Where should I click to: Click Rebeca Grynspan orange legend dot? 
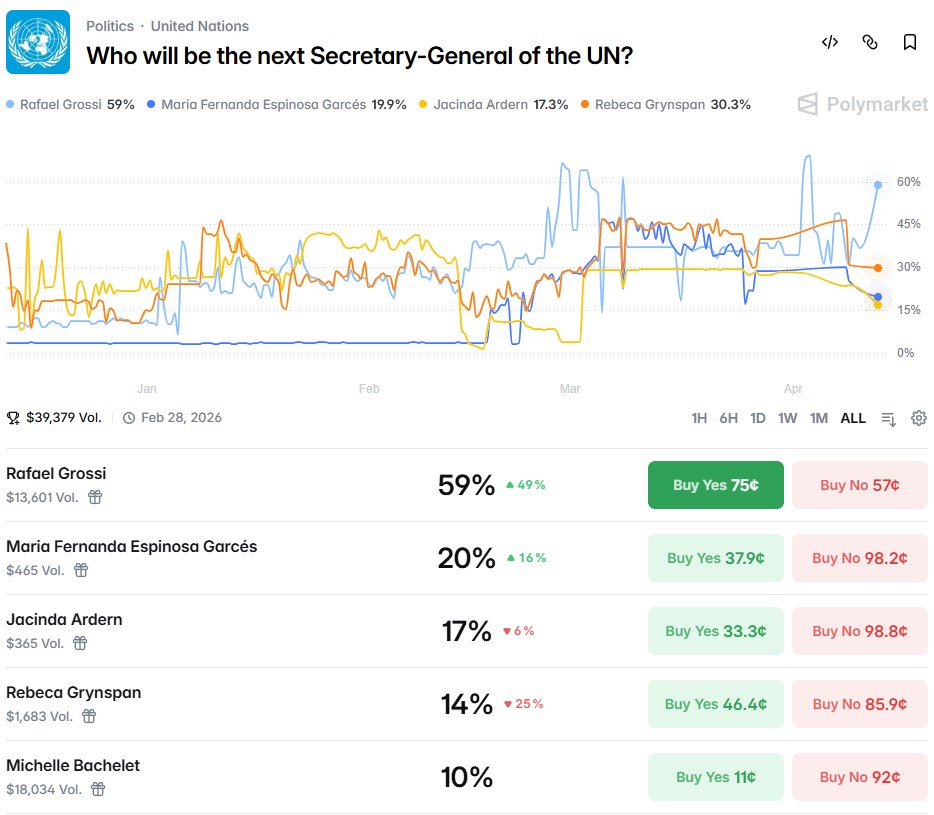click(x=587, y=104)
